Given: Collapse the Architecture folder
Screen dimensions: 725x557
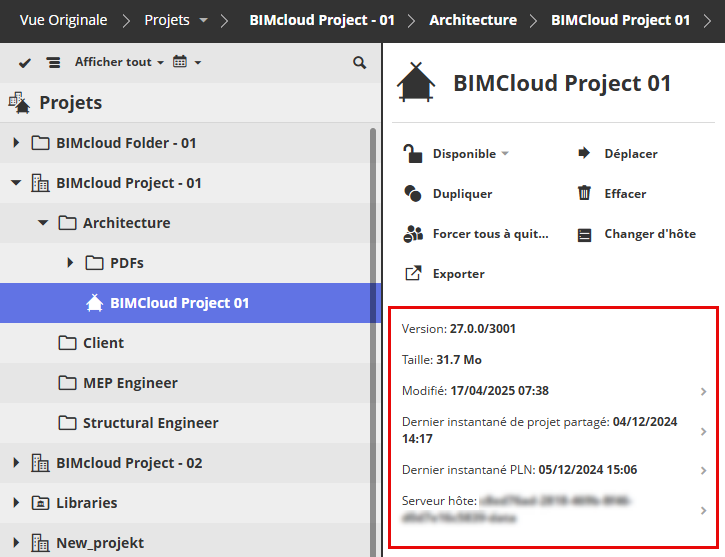Looking at the screenshot, I should pos(43,223).
